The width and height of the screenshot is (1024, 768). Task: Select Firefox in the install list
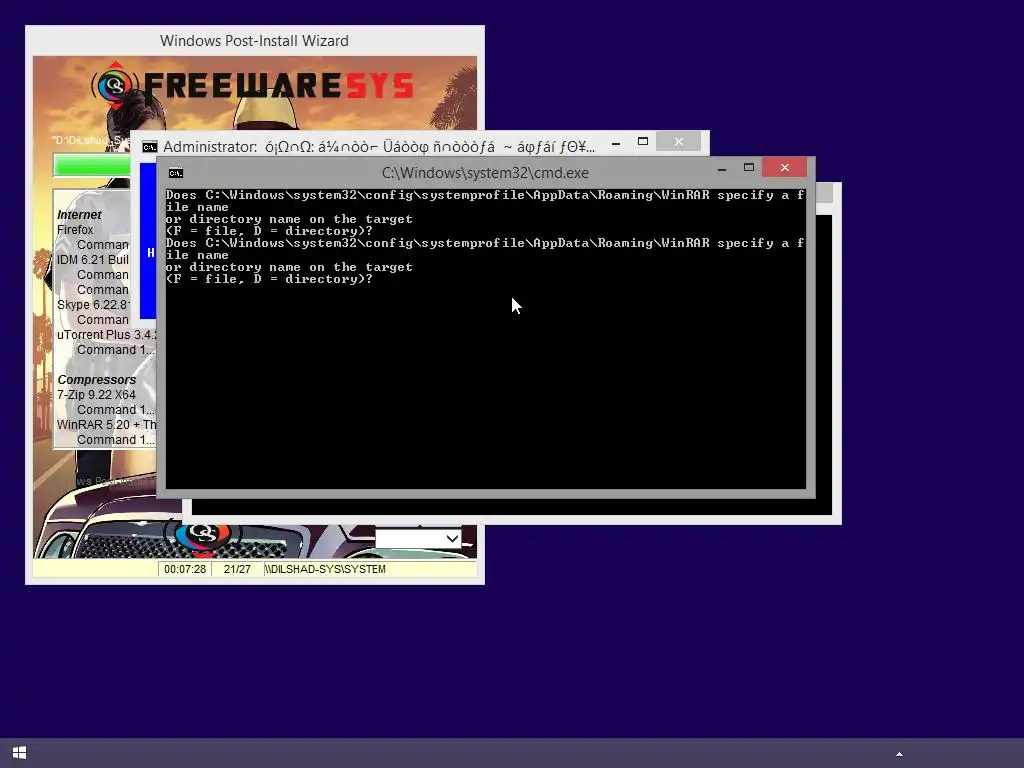coord(75,230)
